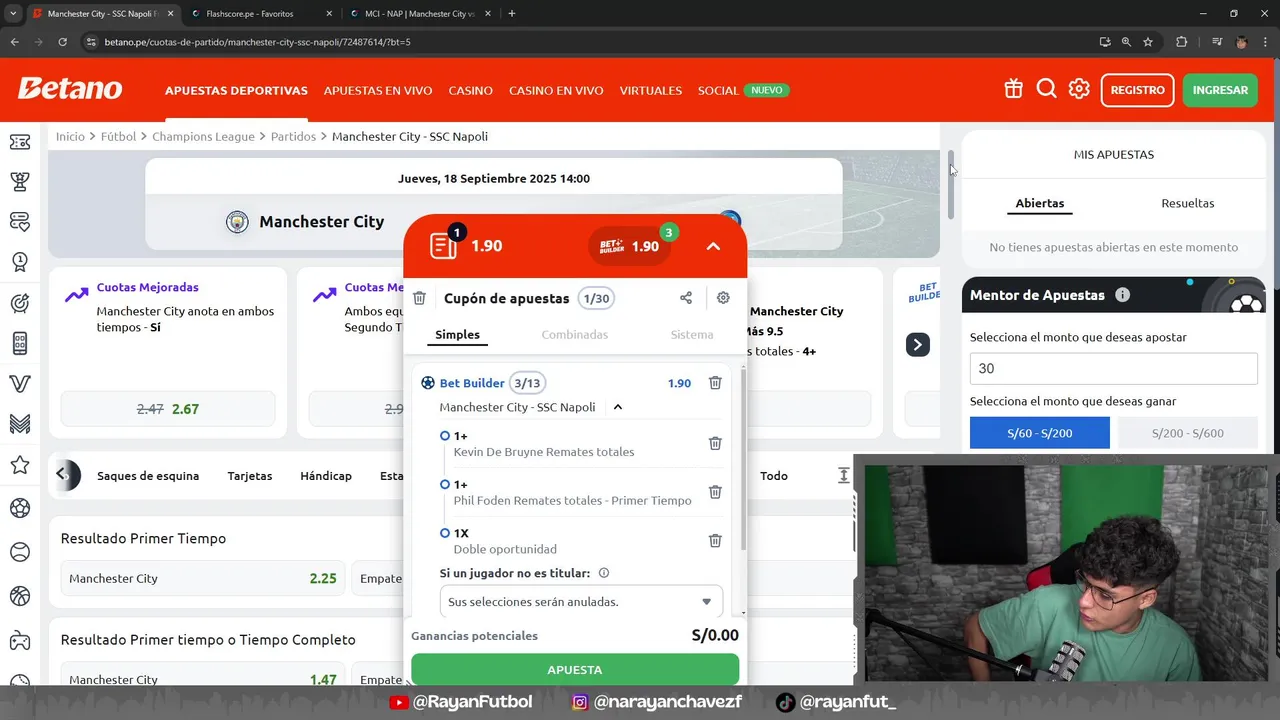This screenshot has width=1280, height=720.
Task: Click the bet slip vertical scrollbar
Action: 742,460
